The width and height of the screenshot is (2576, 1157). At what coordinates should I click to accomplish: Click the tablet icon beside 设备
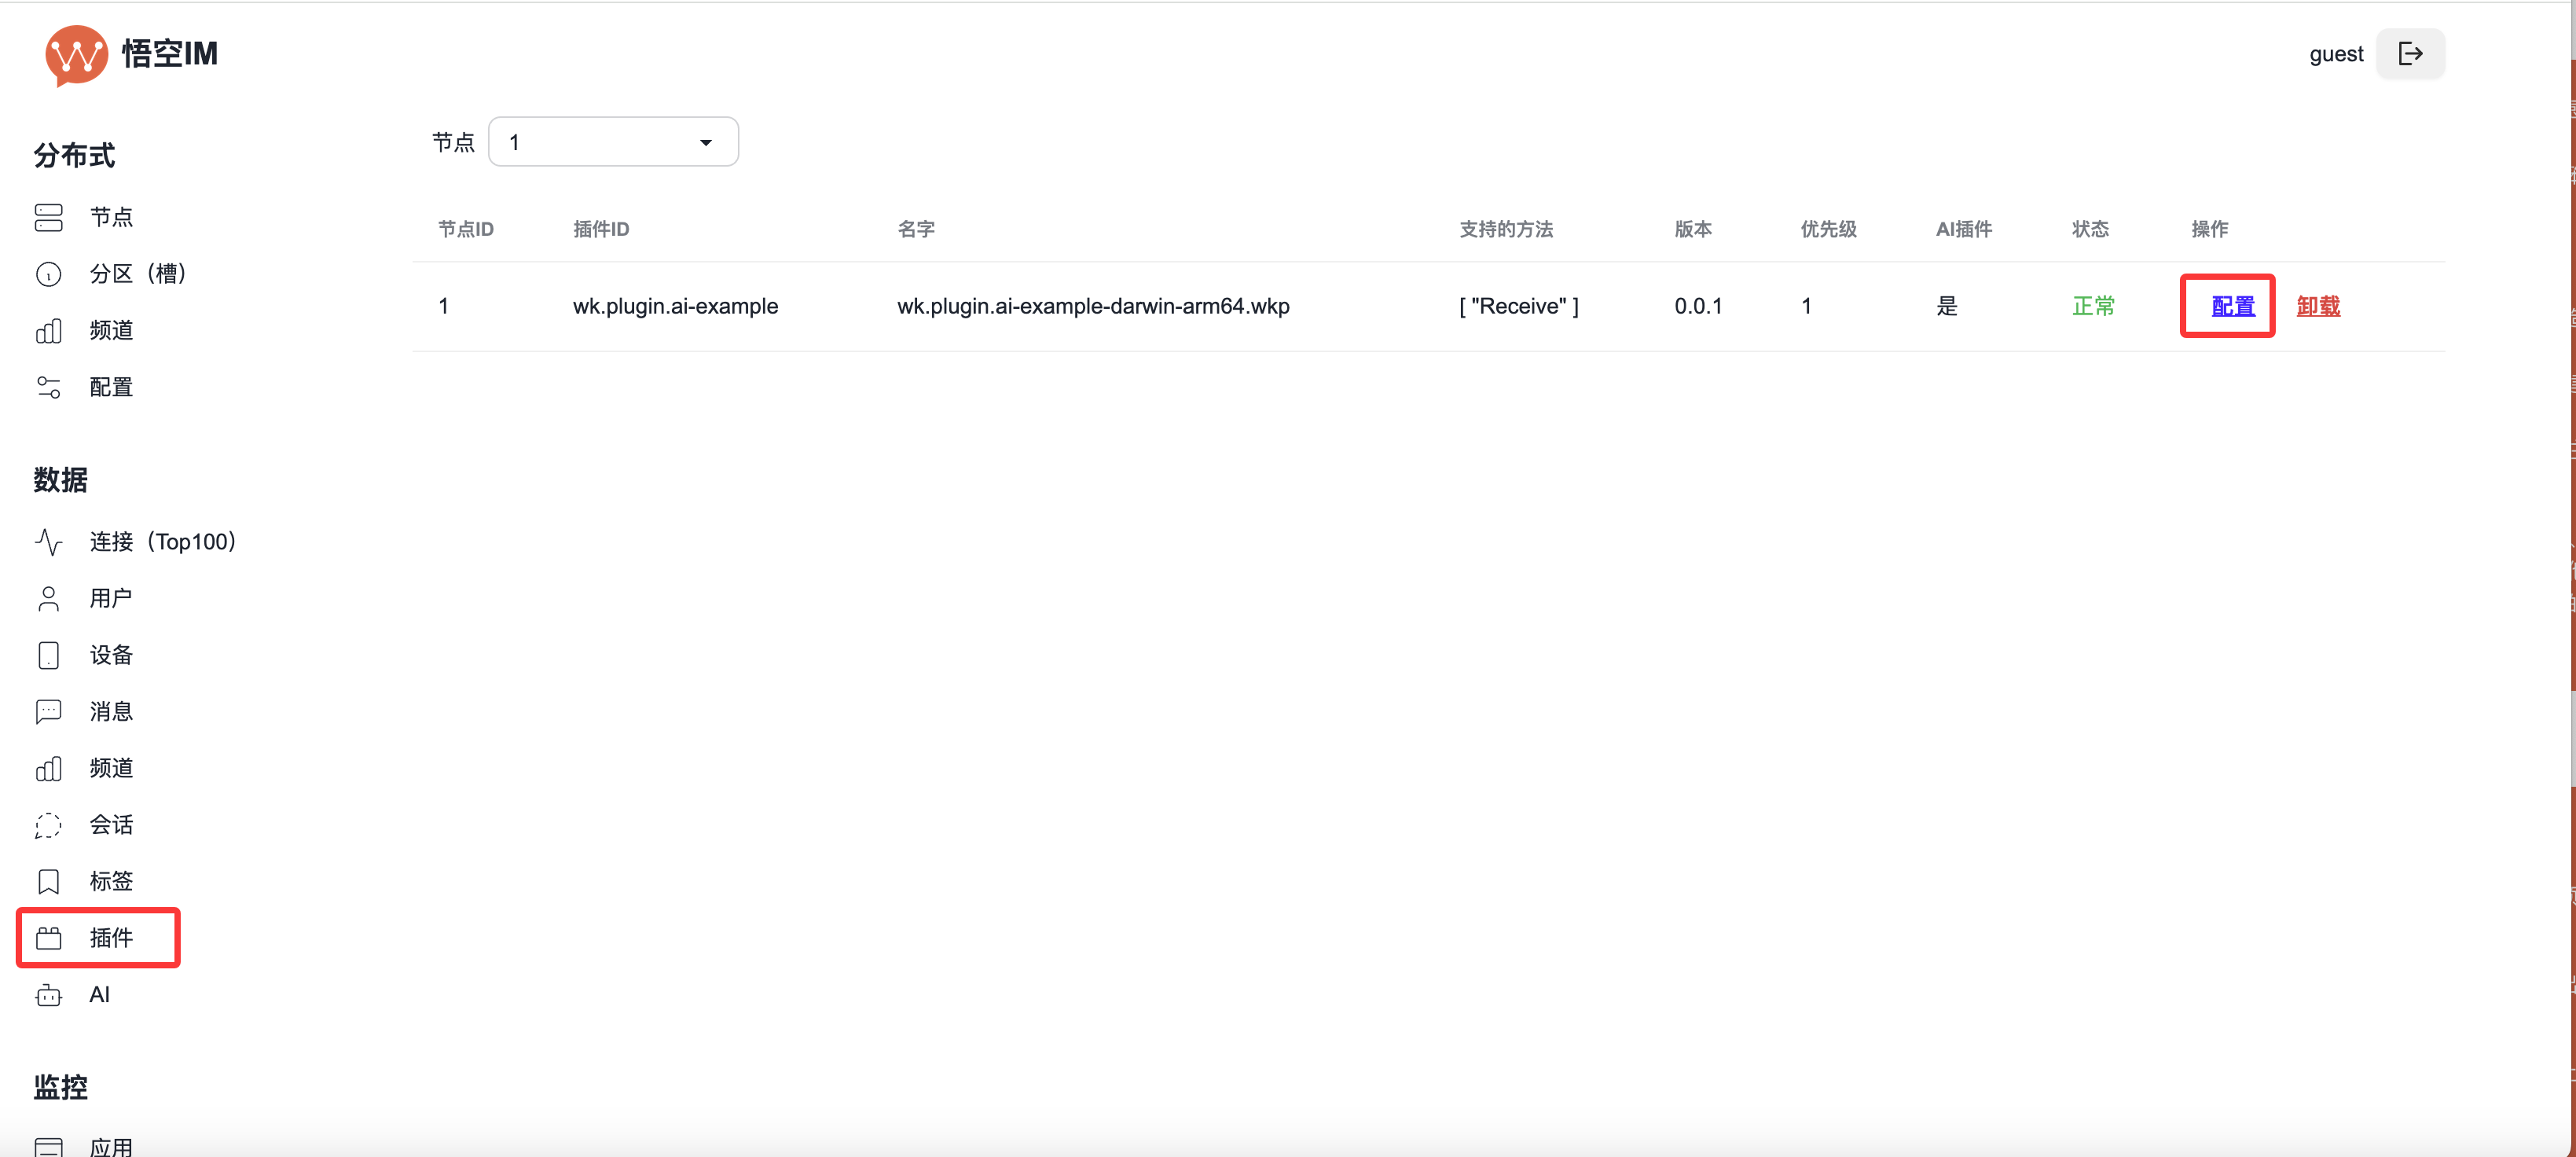48,655
